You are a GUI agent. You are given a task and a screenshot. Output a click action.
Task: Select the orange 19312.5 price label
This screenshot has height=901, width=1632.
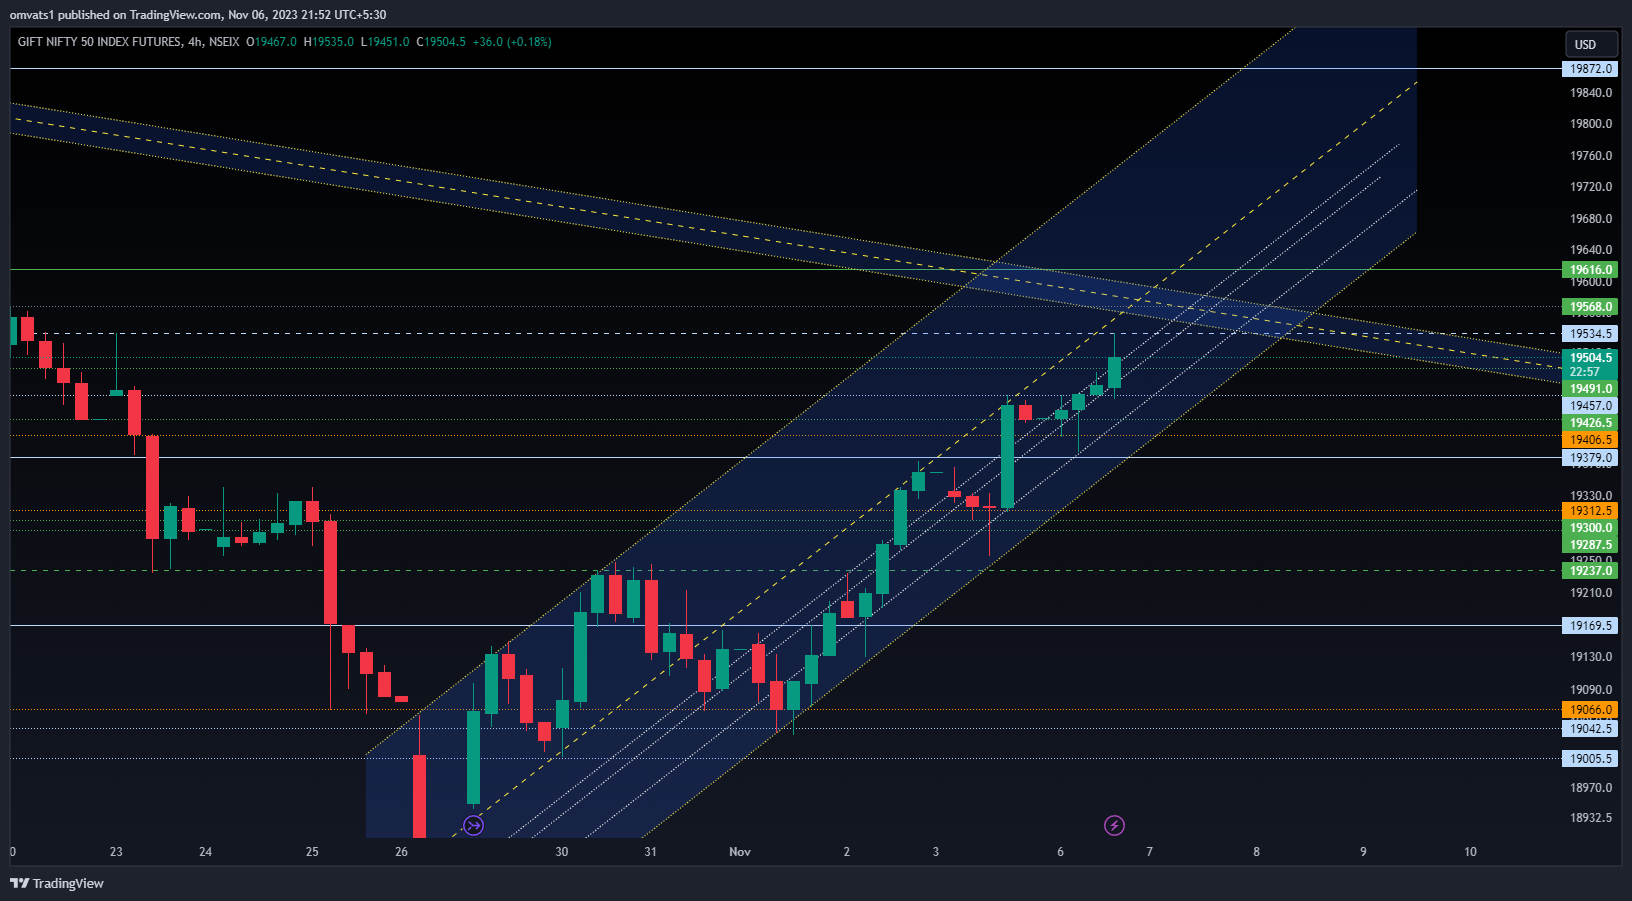(x=1590, y=511)
